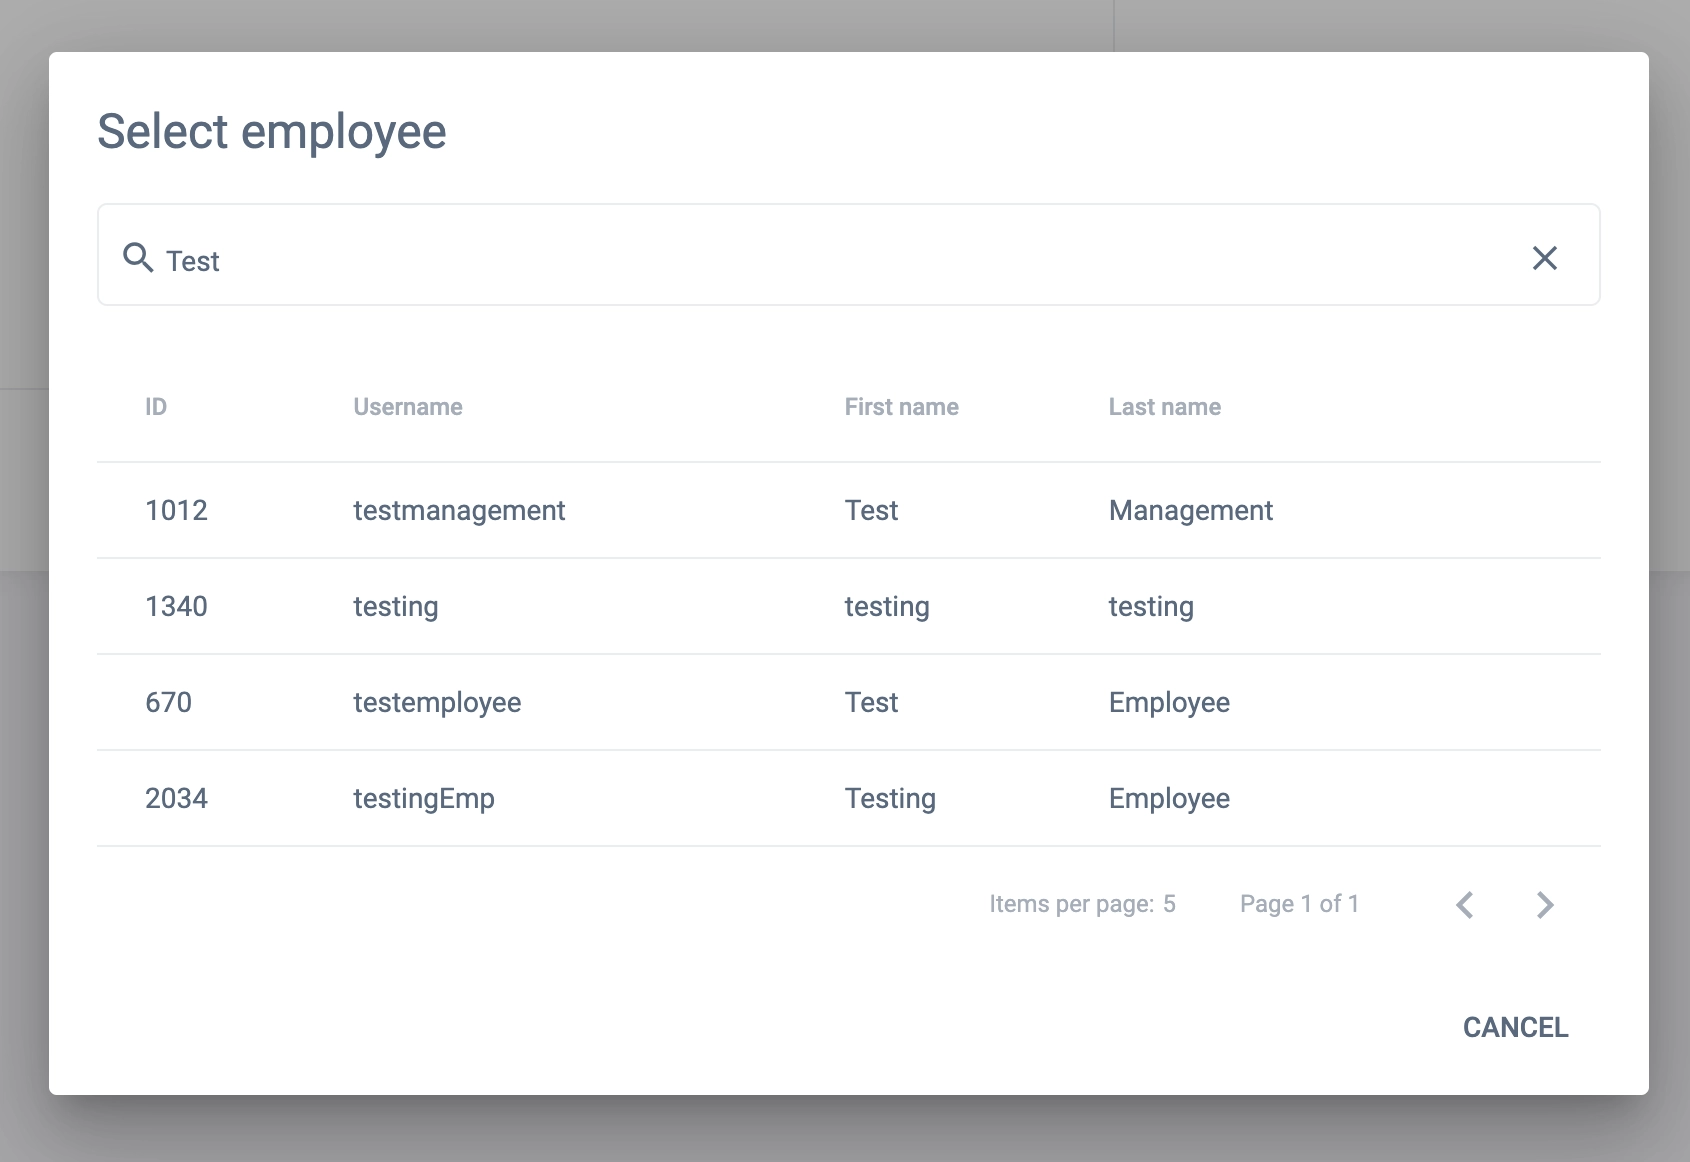The width and height of the screenshot is (1690, 1162).
Task: Click the magnifying glass search icon
Action: (x=138, y=258)
